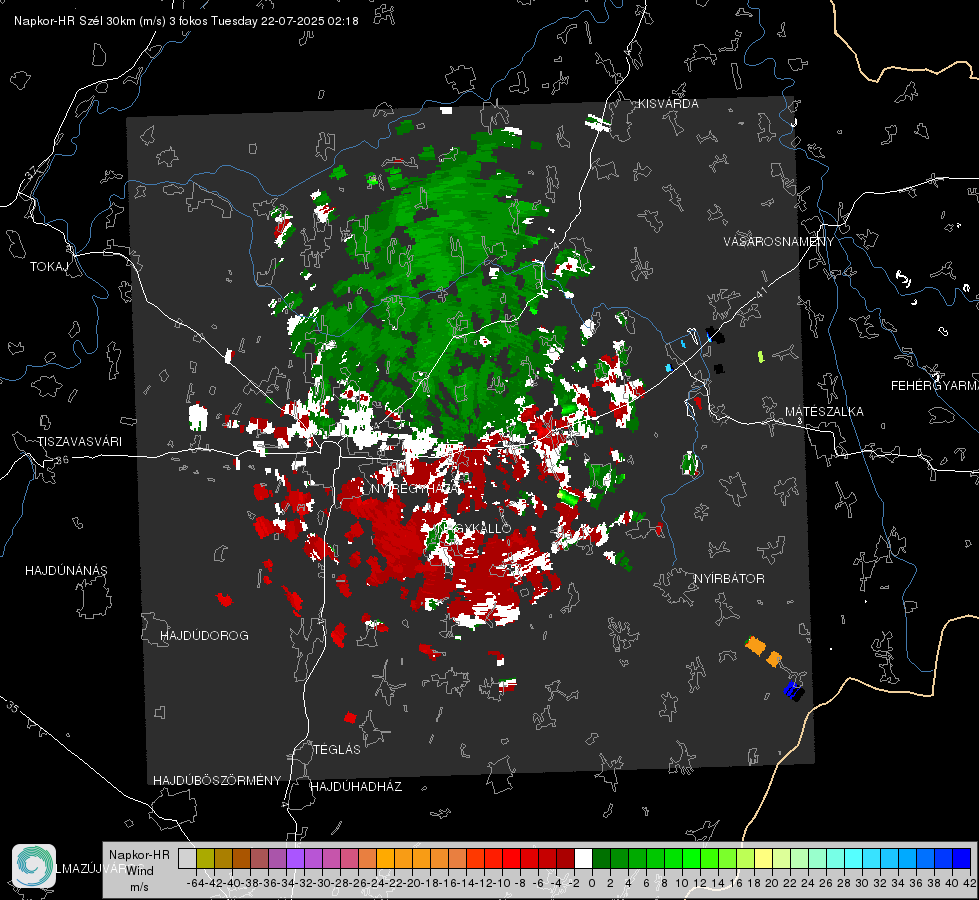Select the VÁSÁROSNAMÉNY town label
This screenshot has height=900, width=979.
point(779,241)
